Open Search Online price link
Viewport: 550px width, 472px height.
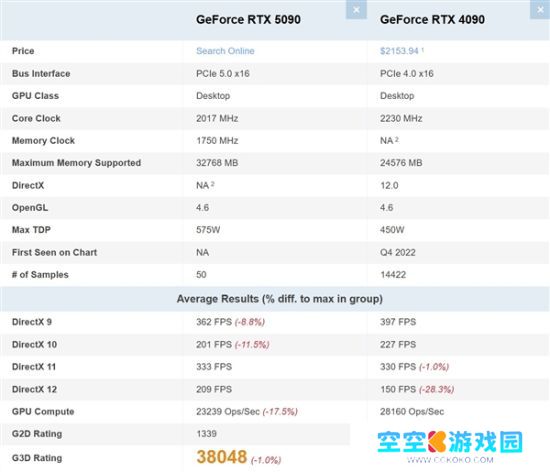(225, 51)
